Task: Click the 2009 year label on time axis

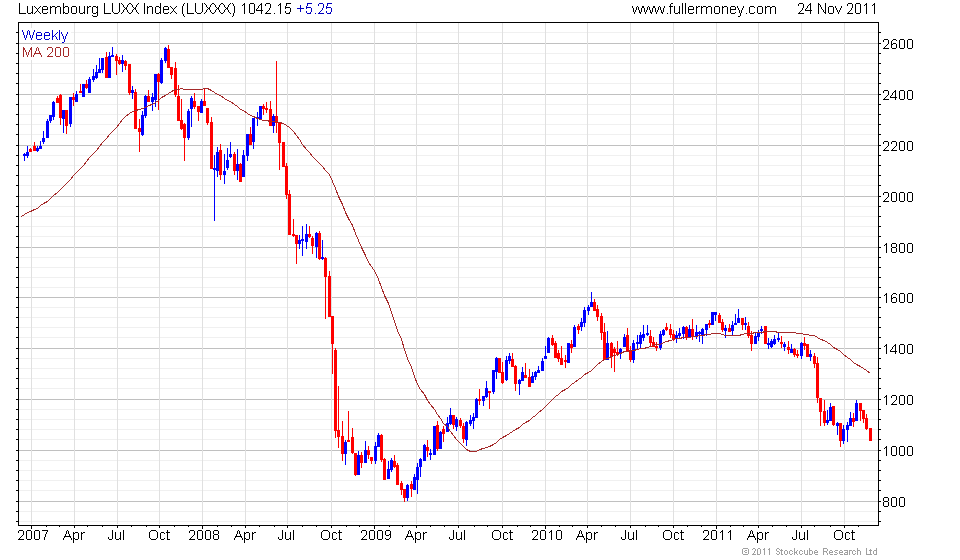Action: (375, 536)
